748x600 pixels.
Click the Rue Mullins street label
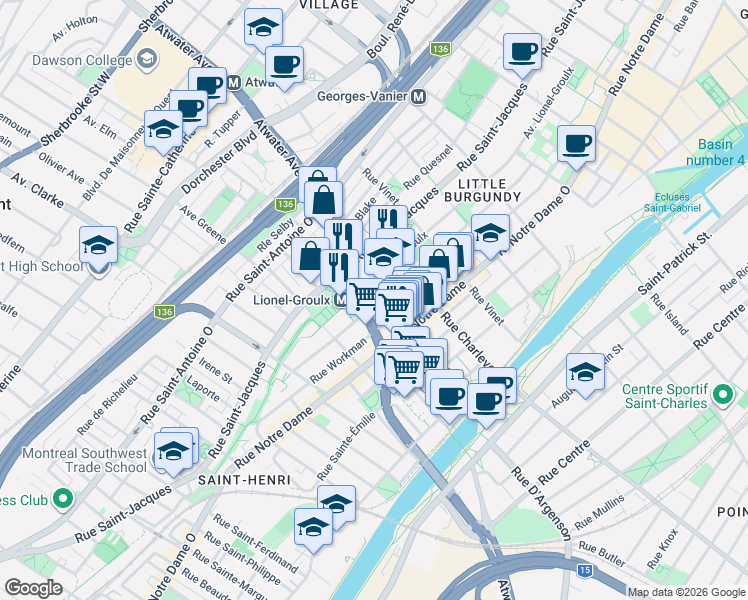pos(600,512)
